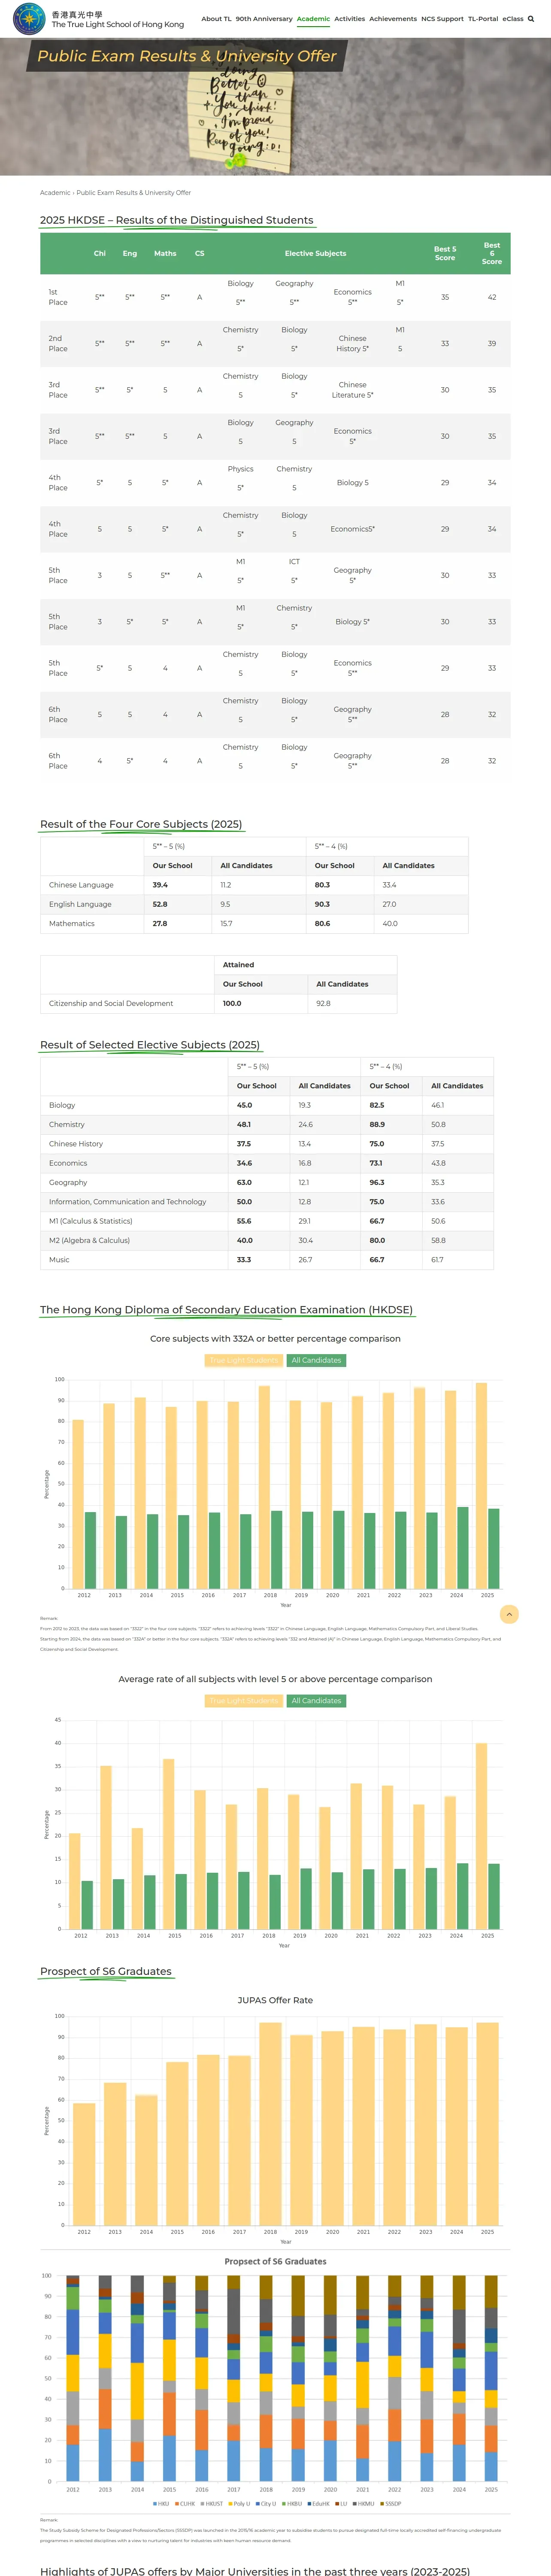The height and width of the screenshot is (2576, 551).
Task: Open the TL-Portal link
Action: [483, 19]
